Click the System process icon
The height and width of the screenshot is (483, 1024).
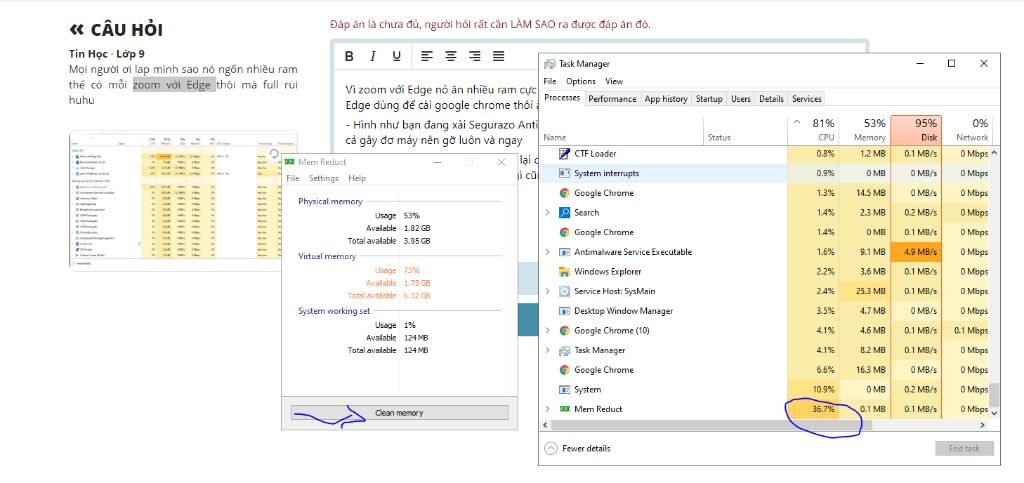pos(564,389)
